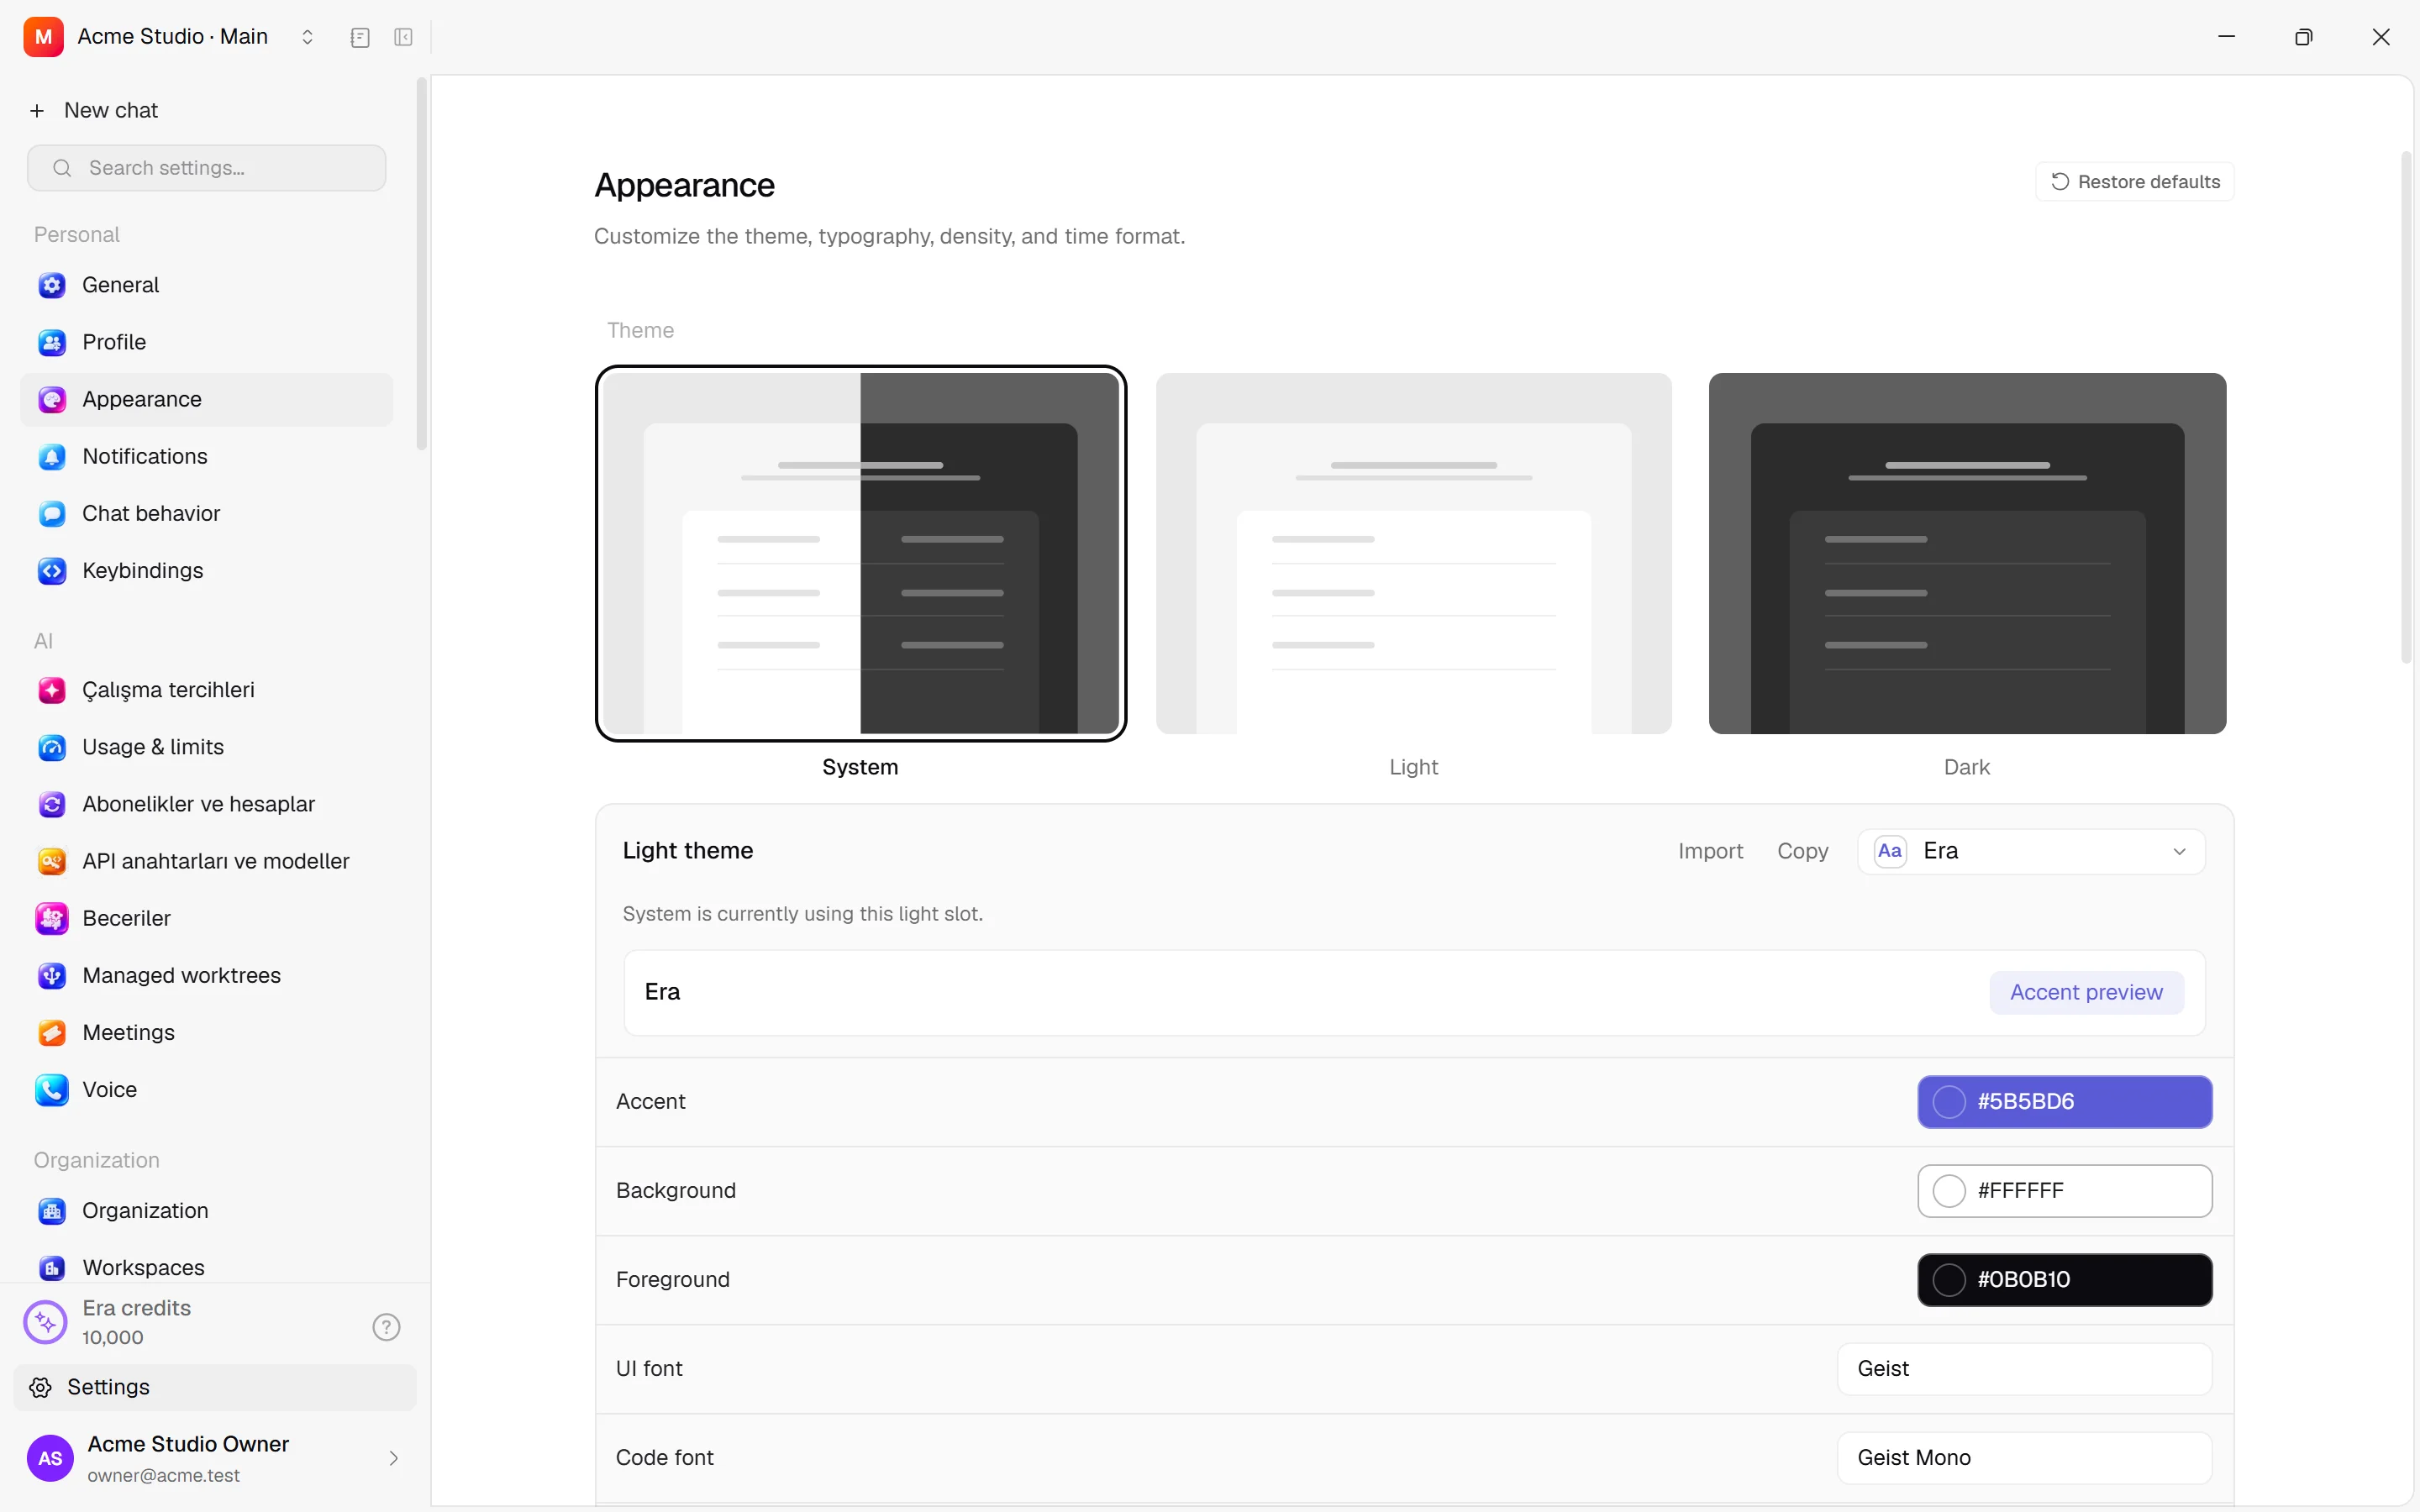
Task: Open the Era theme preset dropdown
Action: point(2031,851)
